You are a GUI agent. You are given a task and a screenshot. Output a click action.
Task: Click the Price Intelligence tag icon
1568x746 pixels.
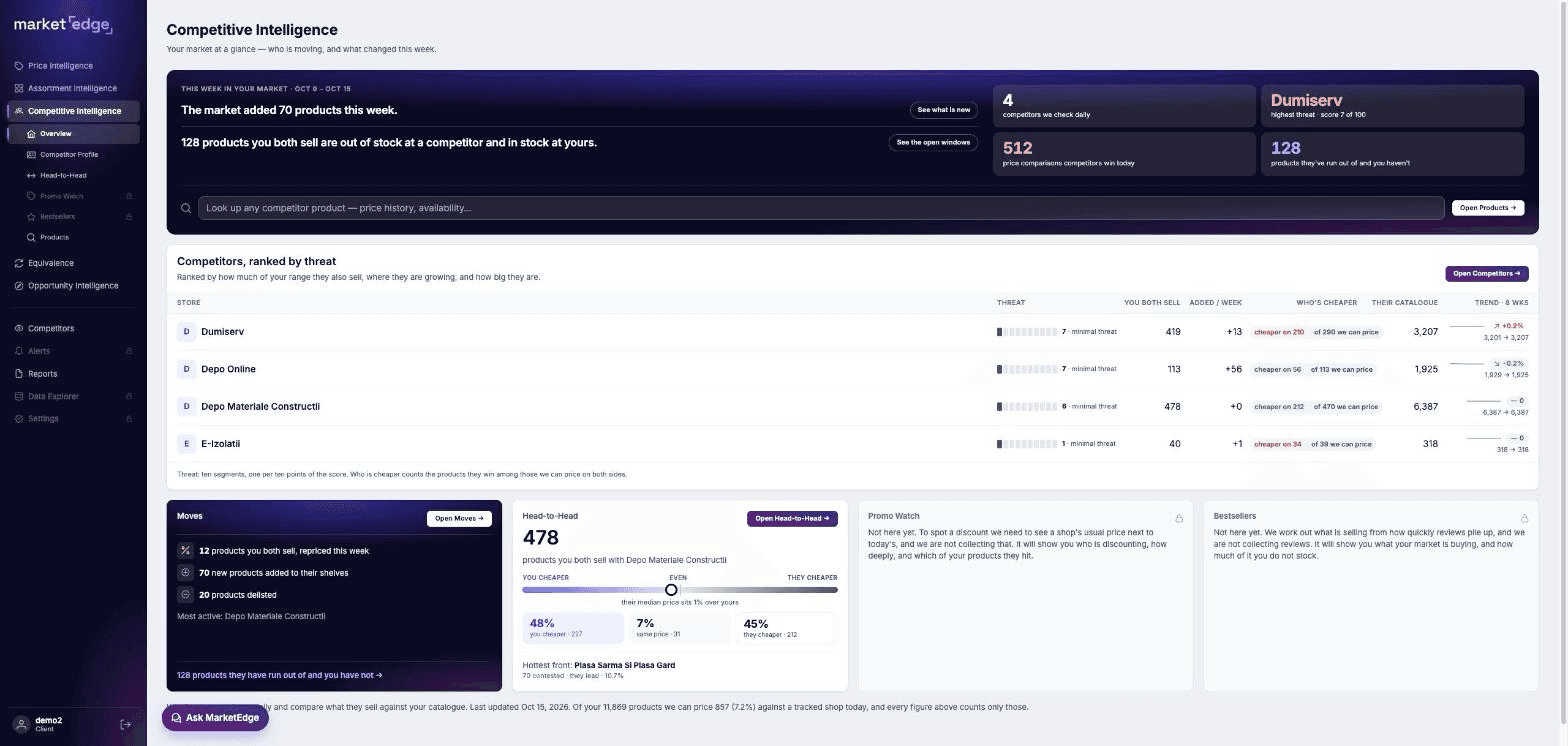19,66
